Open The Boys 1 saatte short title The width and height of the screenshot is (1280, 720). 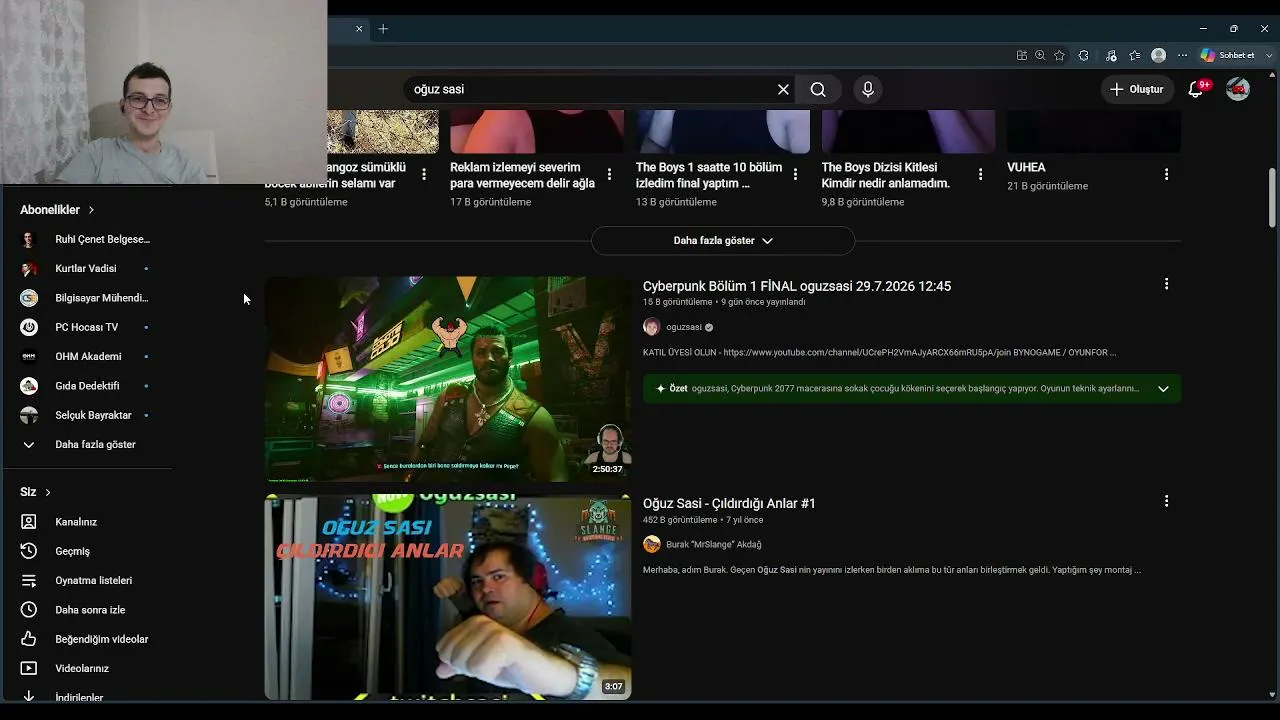point(709,175)
